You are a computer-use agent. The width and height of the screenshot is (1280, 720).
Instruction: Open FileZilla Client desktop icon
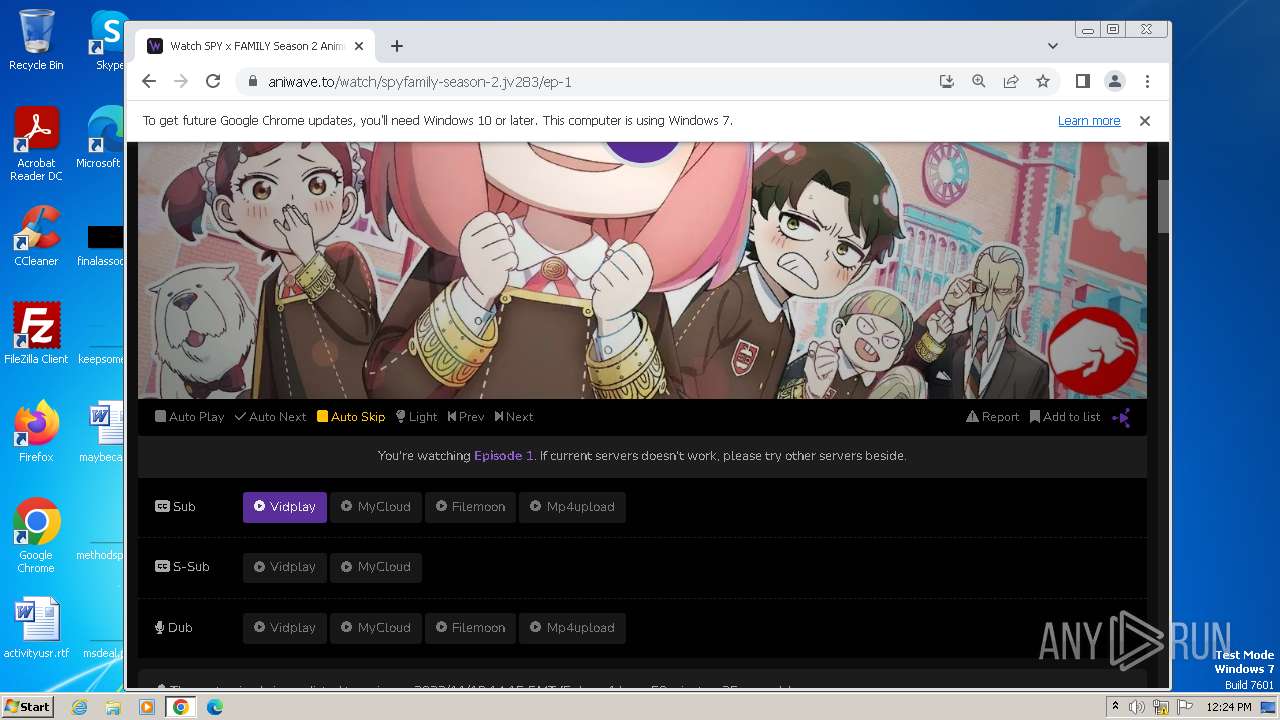tap(36, 333)
